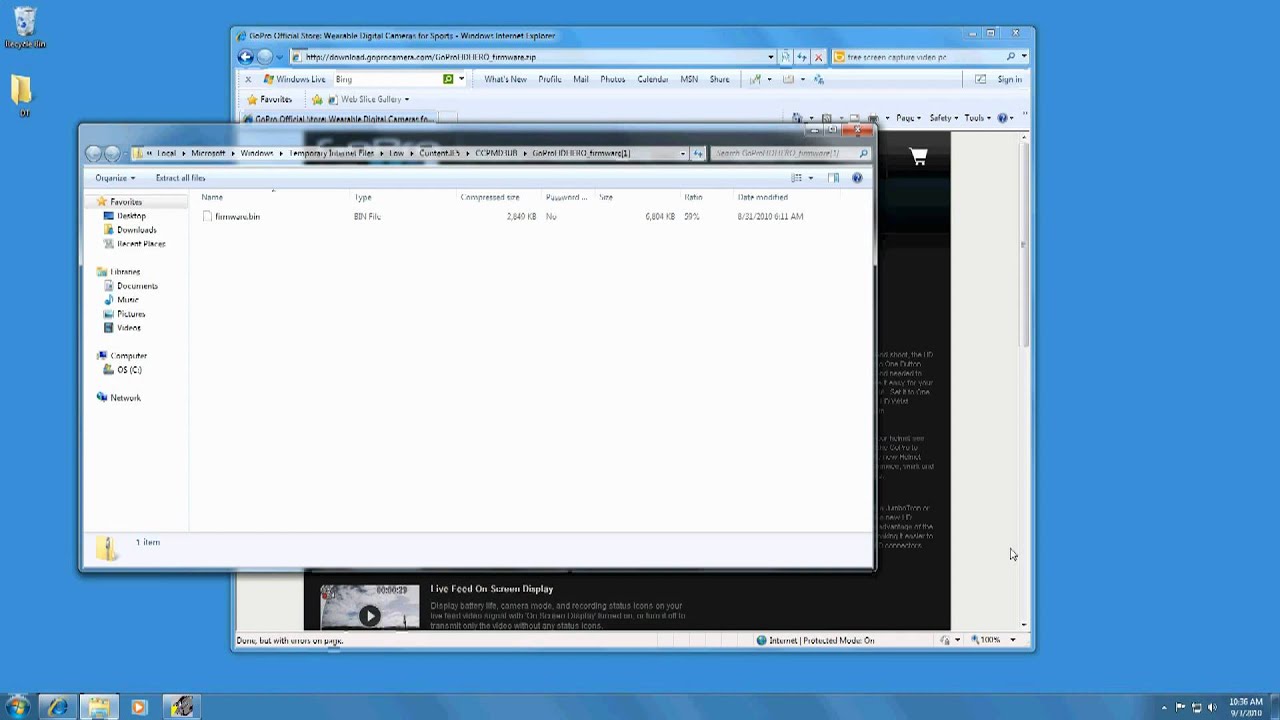The height and width of the screenshot is (720, 1280).
Task: Open Mail in Windows Live toolbar
Action: click(580, 79)
